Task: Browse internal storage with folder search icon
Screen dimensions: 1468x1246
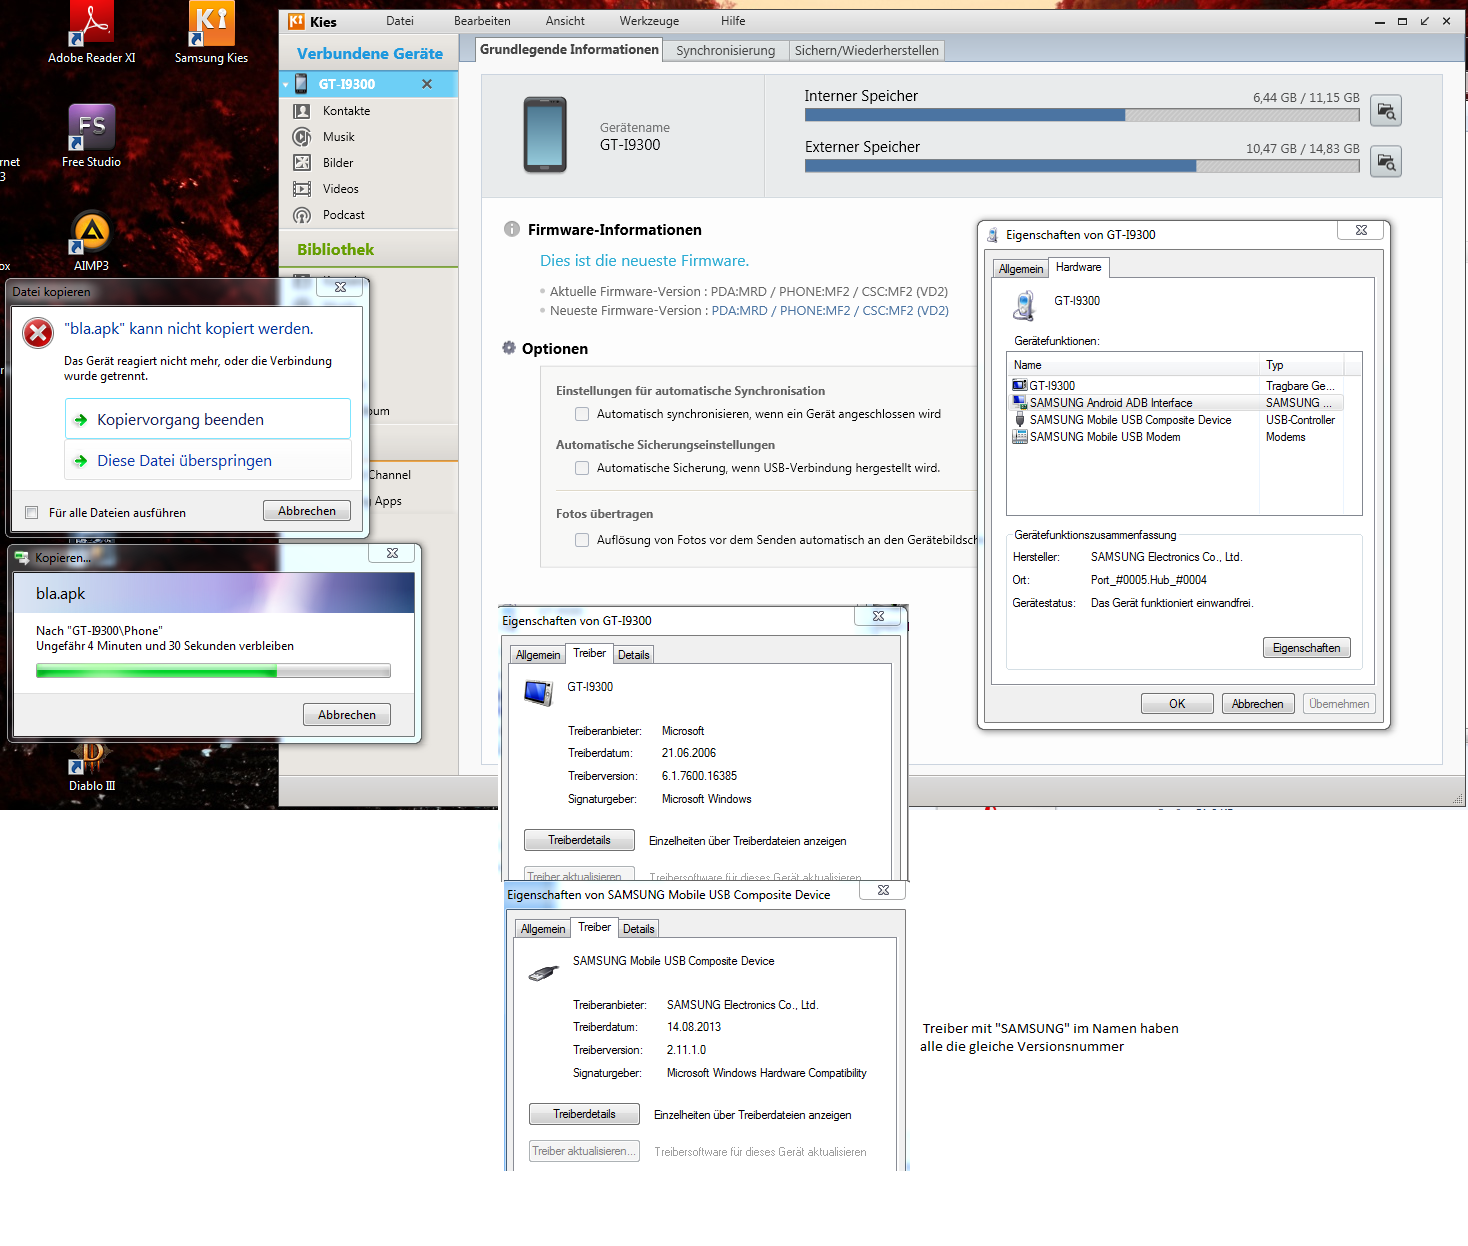Action: [x=1386, y=111]
